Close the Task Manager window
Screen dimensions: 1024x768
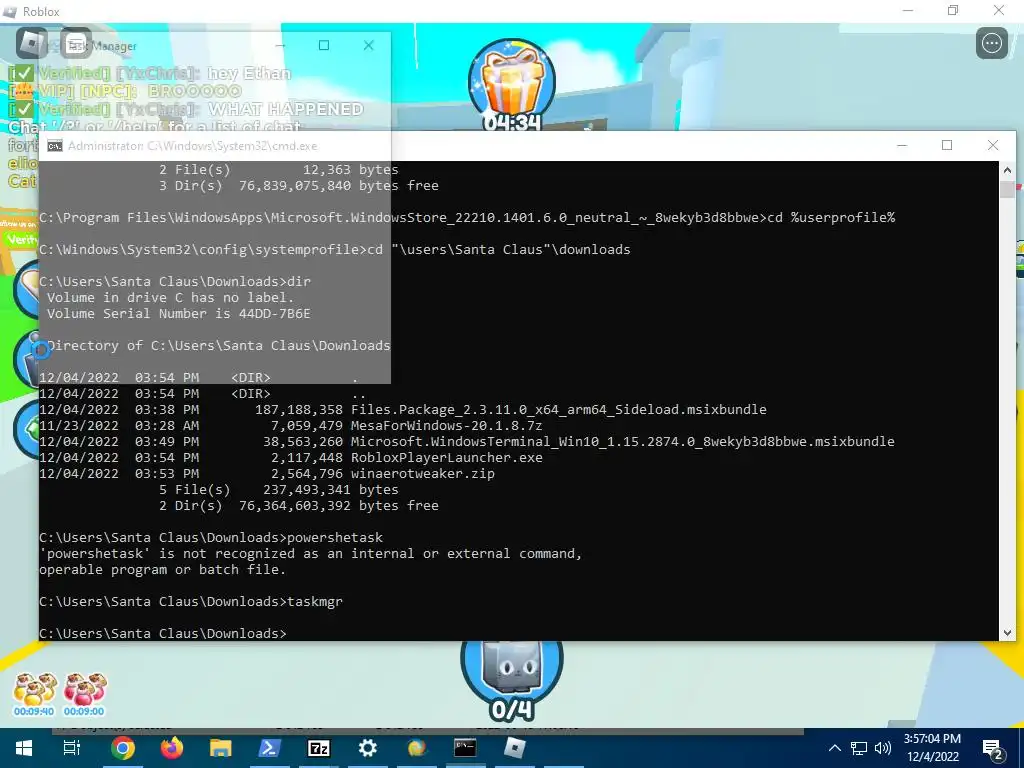(x=369, y=45)
